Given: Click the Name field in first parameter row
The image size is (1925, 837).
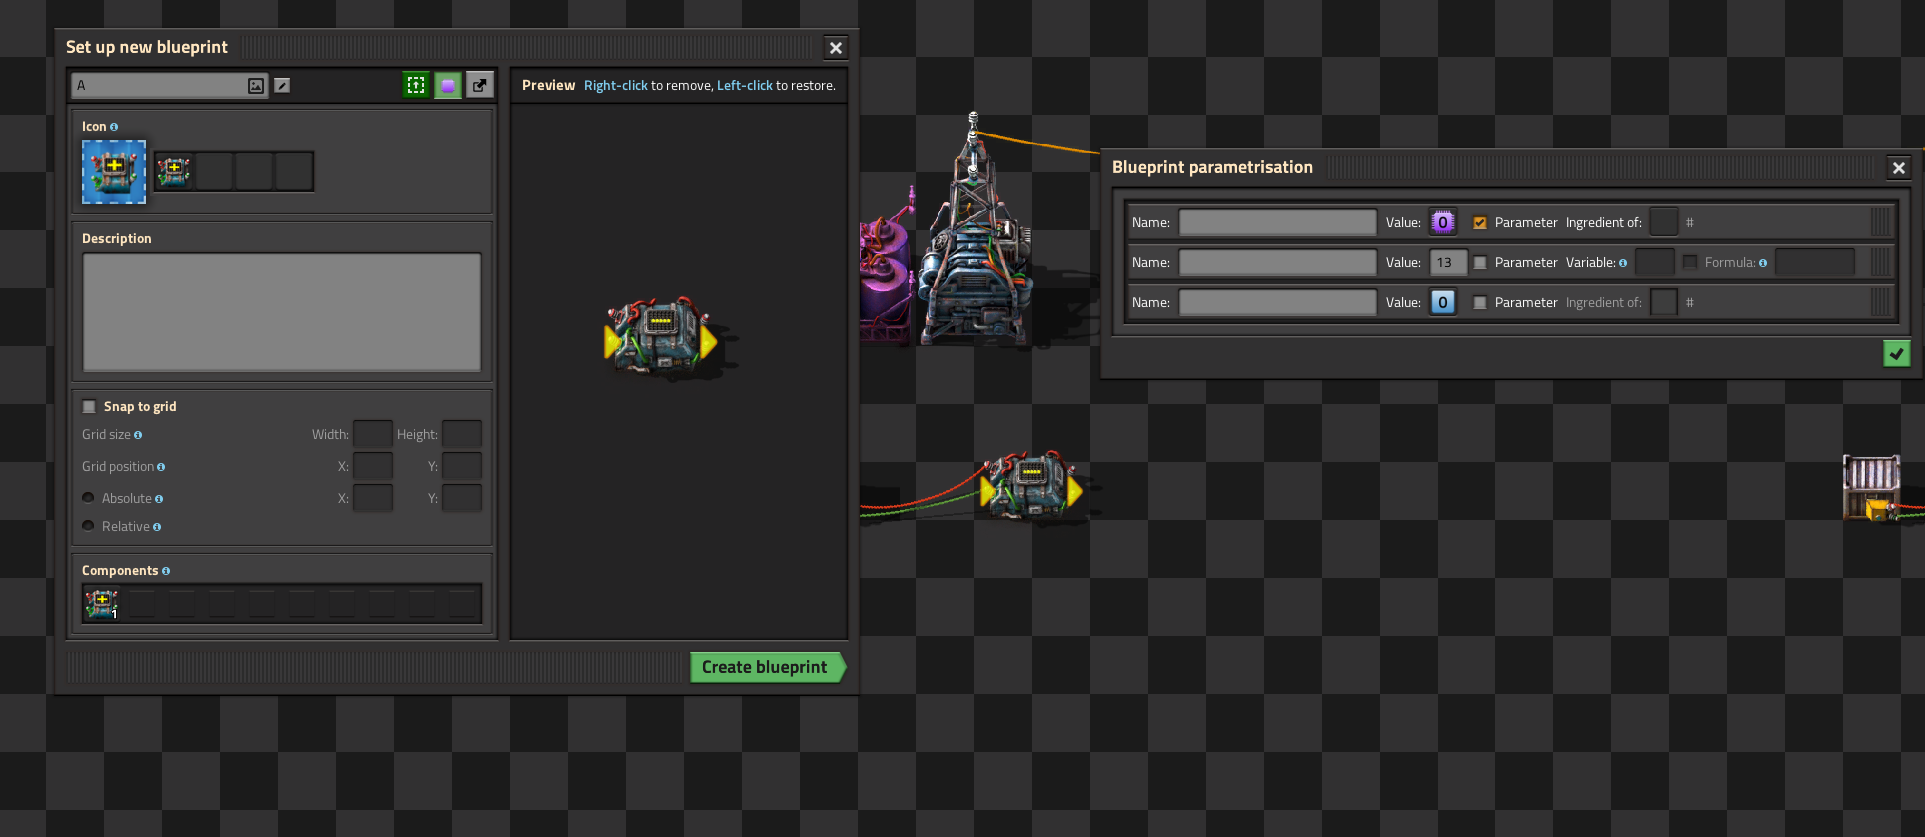Looking at the screenshot, I should 1278,222.
